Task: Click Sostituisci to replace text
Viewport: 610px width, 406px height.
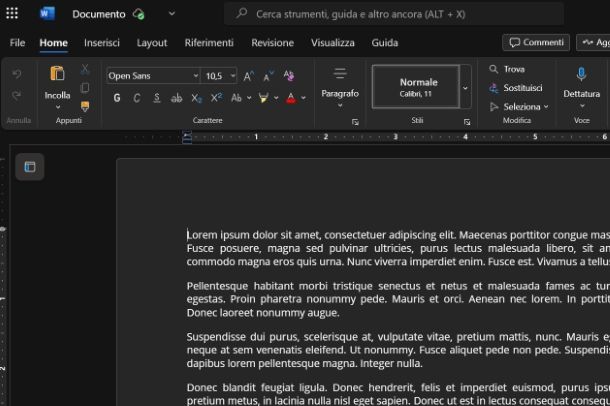Action: (516, 88)
